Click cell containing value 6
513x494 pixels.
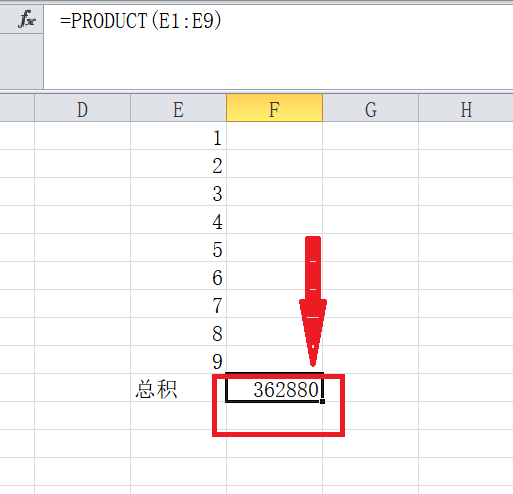(178, 276)
